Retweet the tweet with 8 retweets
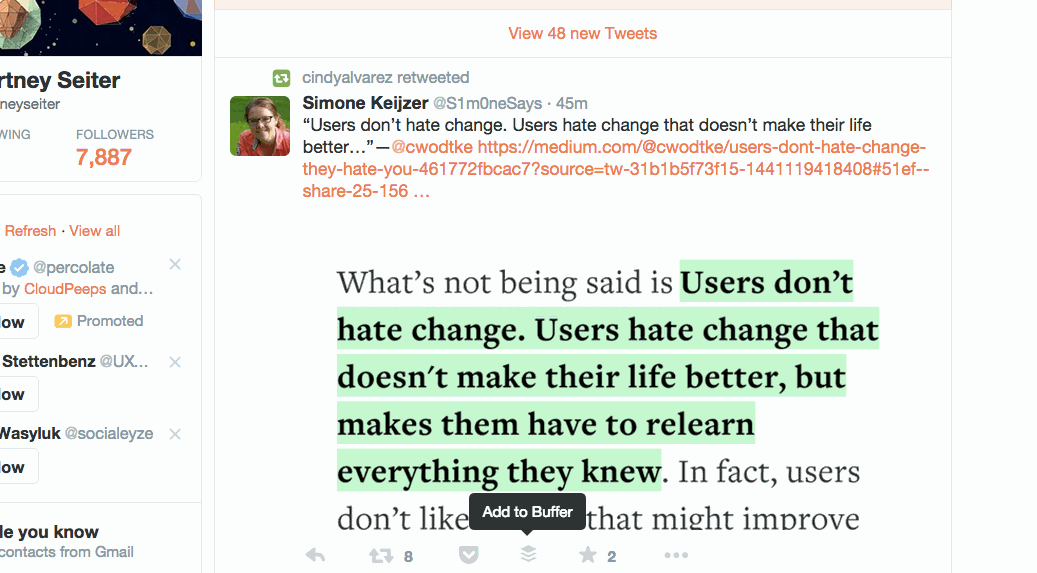Screen dimensions: 1037x573 click(x=381, y=555)
